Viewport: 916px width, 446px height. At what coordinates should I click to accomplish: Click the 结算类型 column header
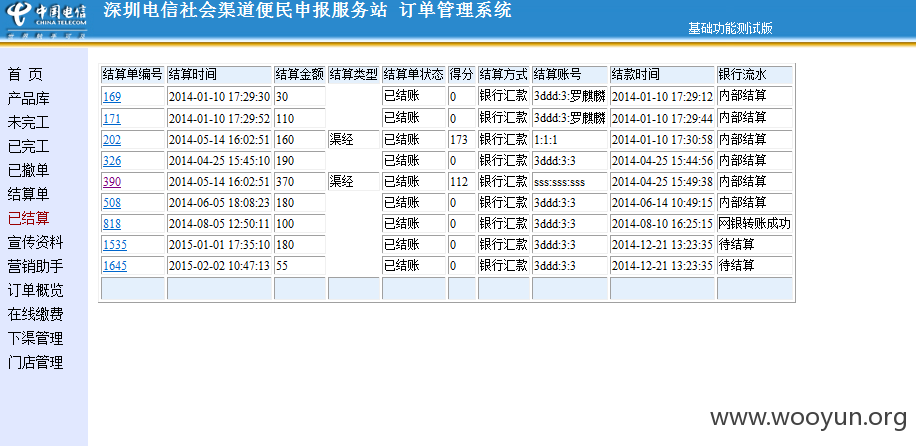pos(353,74)
